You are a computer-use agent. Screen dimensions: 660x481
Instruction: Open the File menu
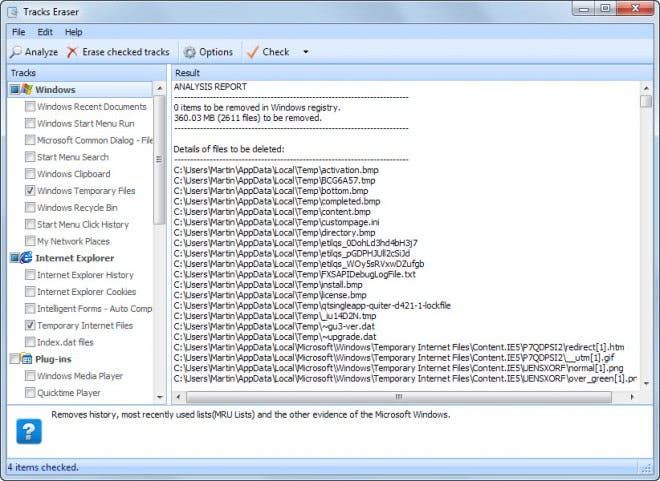coord(19,32)
